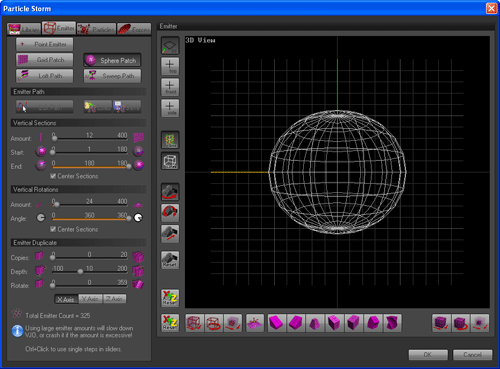
Task: Select the camera orbit tool
Action: coord(170,192)
